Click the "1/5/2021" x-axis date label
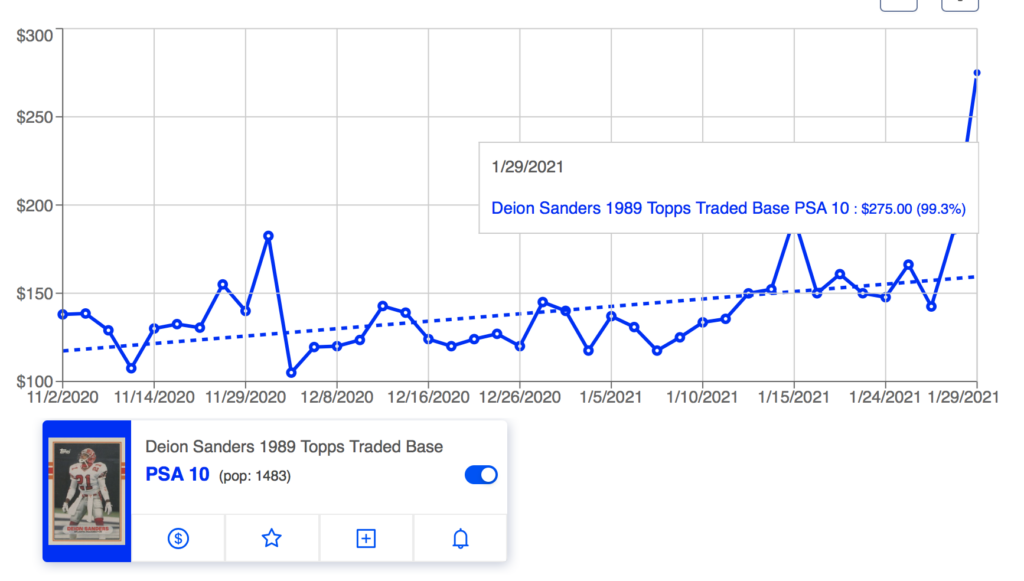The image size is (1024, 581). point(611,397)
